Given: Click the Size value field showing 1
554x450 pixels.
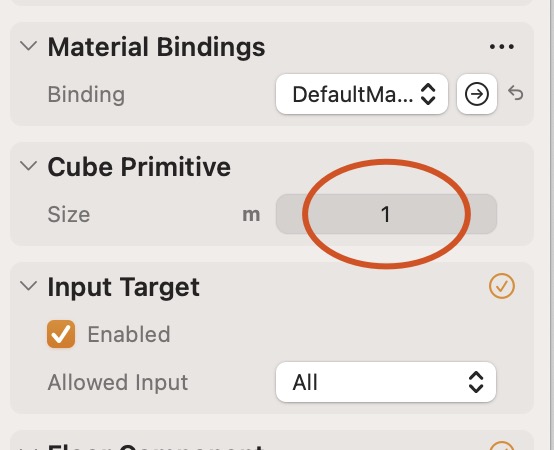Looking at the screenshot, I should [x=386, y=214].
